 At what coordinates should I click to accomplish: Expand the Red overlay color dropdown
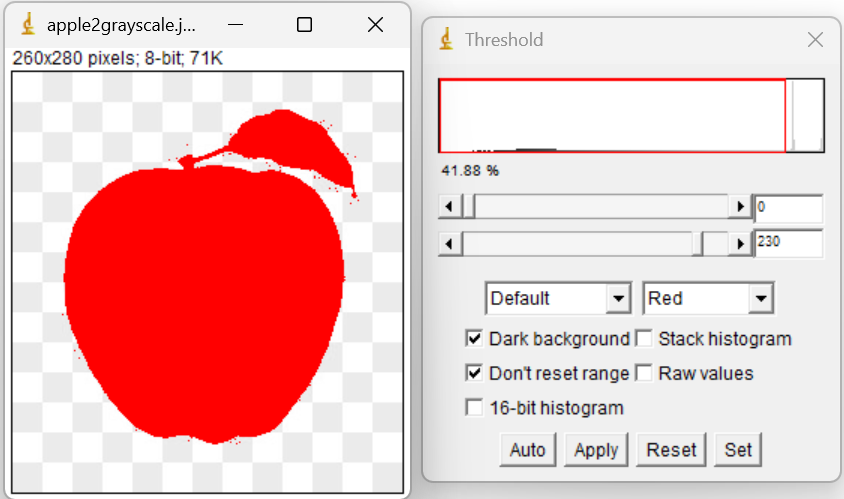point(708,298)
